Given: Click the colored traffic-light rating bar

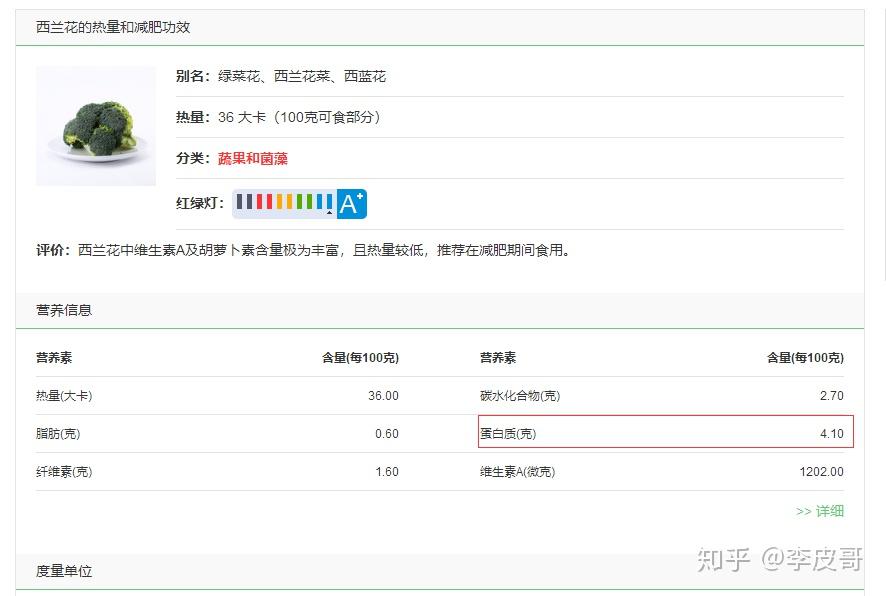Looking at the screenshot, I should pyautogui.click(x=285, y=203).
